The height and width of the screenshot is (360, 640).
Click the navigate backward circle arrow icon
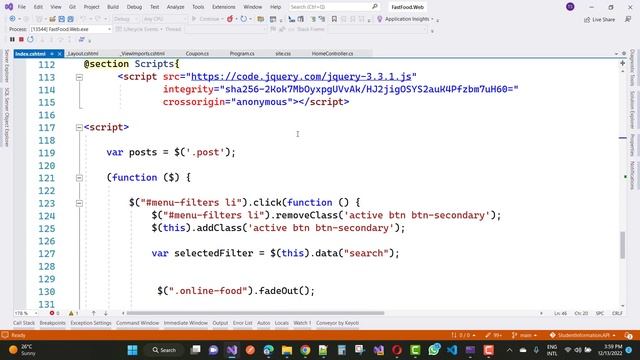(x=13, y=19)
